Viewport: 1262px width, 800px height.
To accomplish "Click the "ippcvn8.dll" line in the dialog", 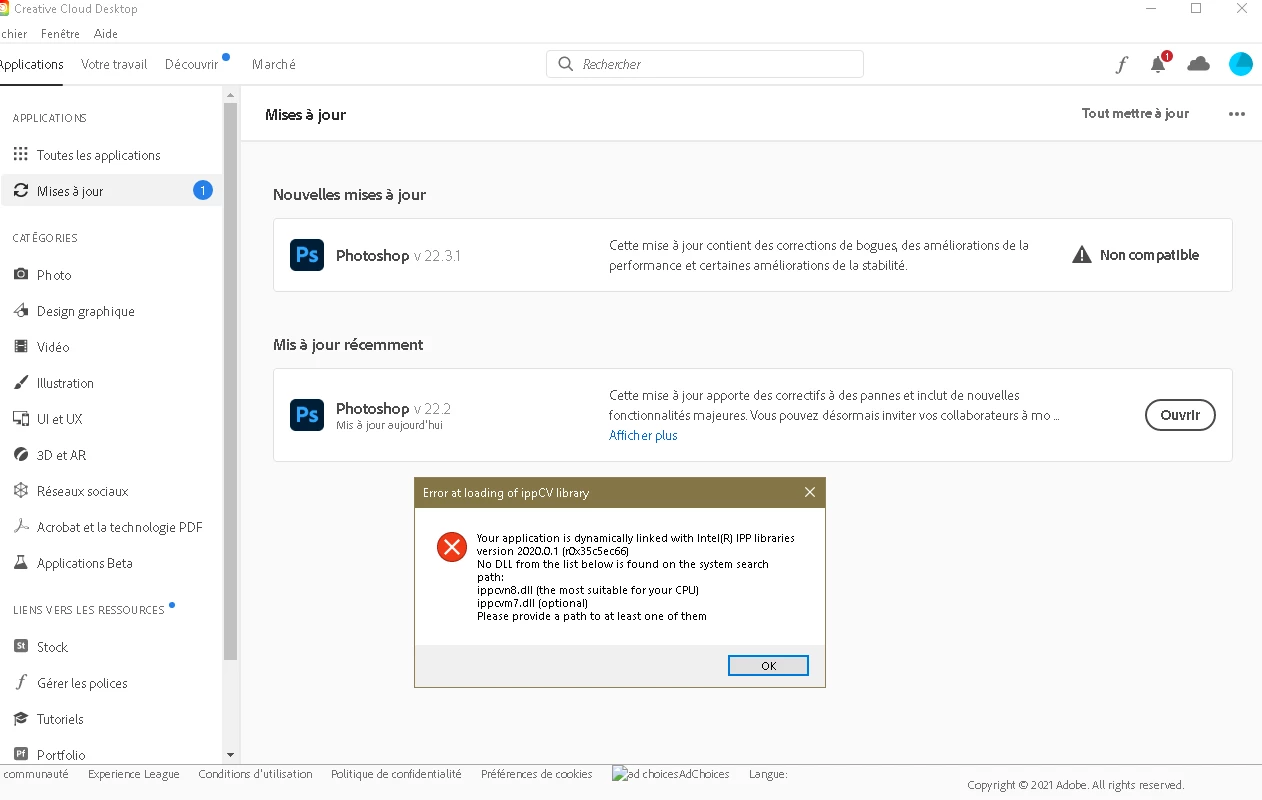I will [x=587, y=590].
